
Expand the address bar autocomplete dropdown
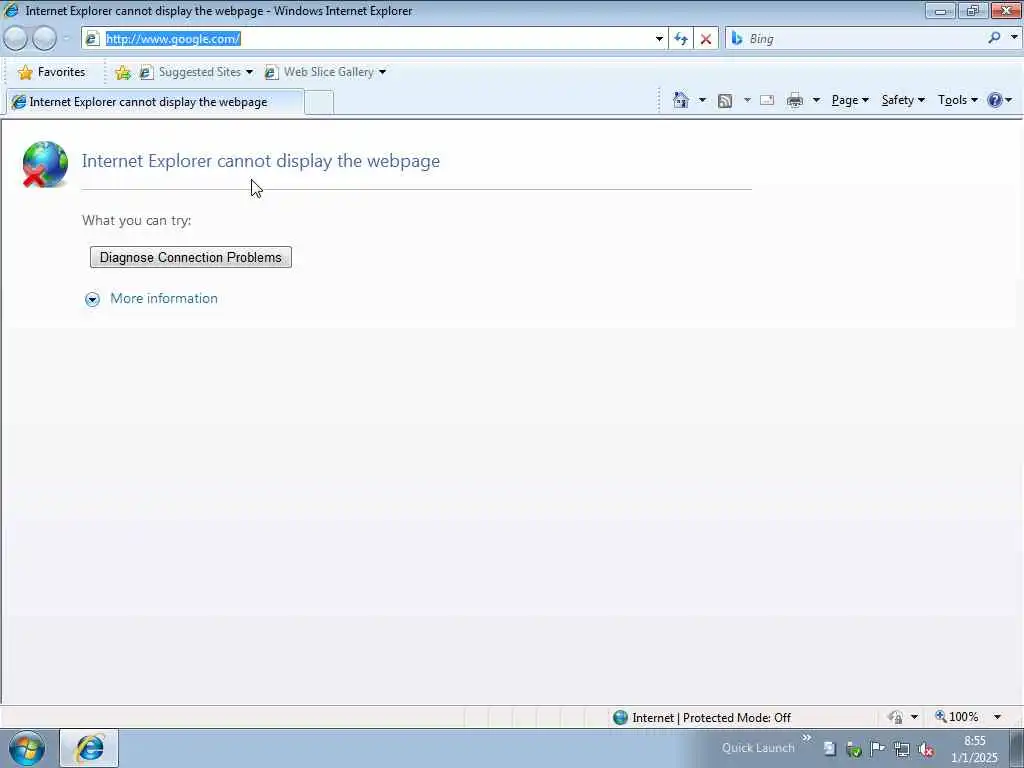click(x=659, y=39)
